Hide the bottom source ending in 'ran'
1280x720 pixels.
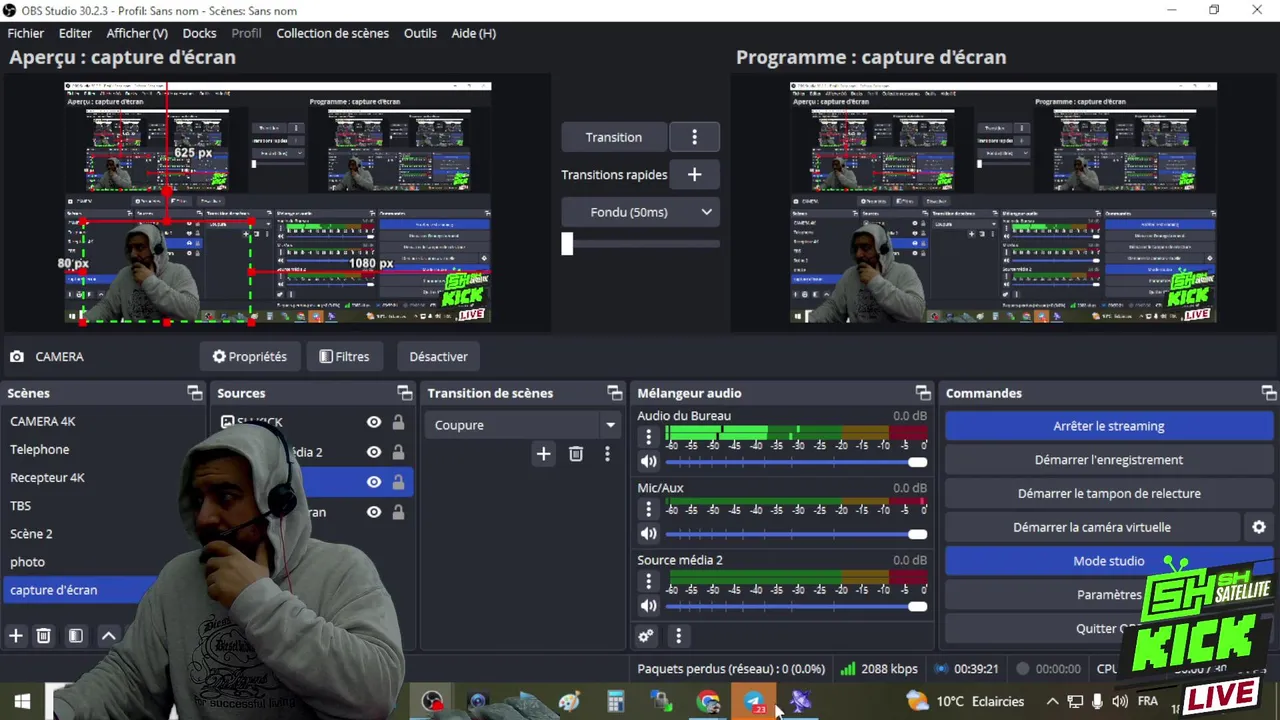tap(374, 512)
